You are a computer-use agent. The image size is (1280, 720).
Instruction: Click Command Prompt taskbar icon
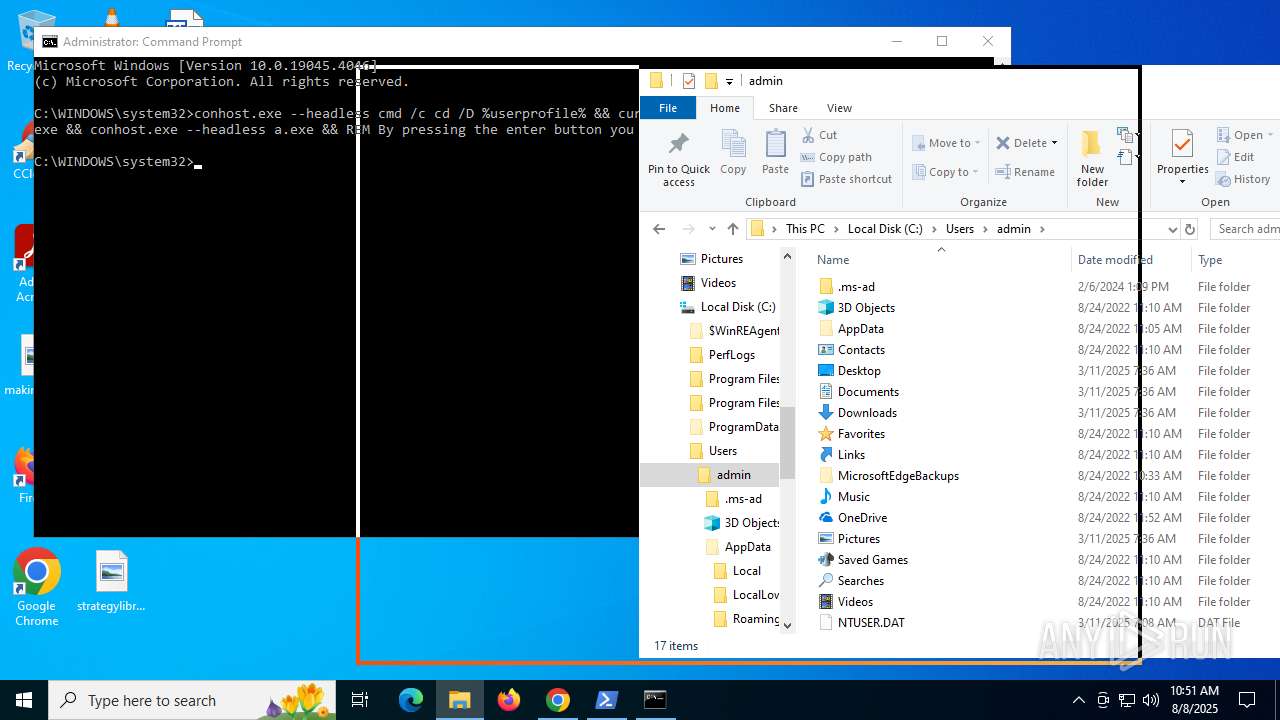[x=655, y=700]
